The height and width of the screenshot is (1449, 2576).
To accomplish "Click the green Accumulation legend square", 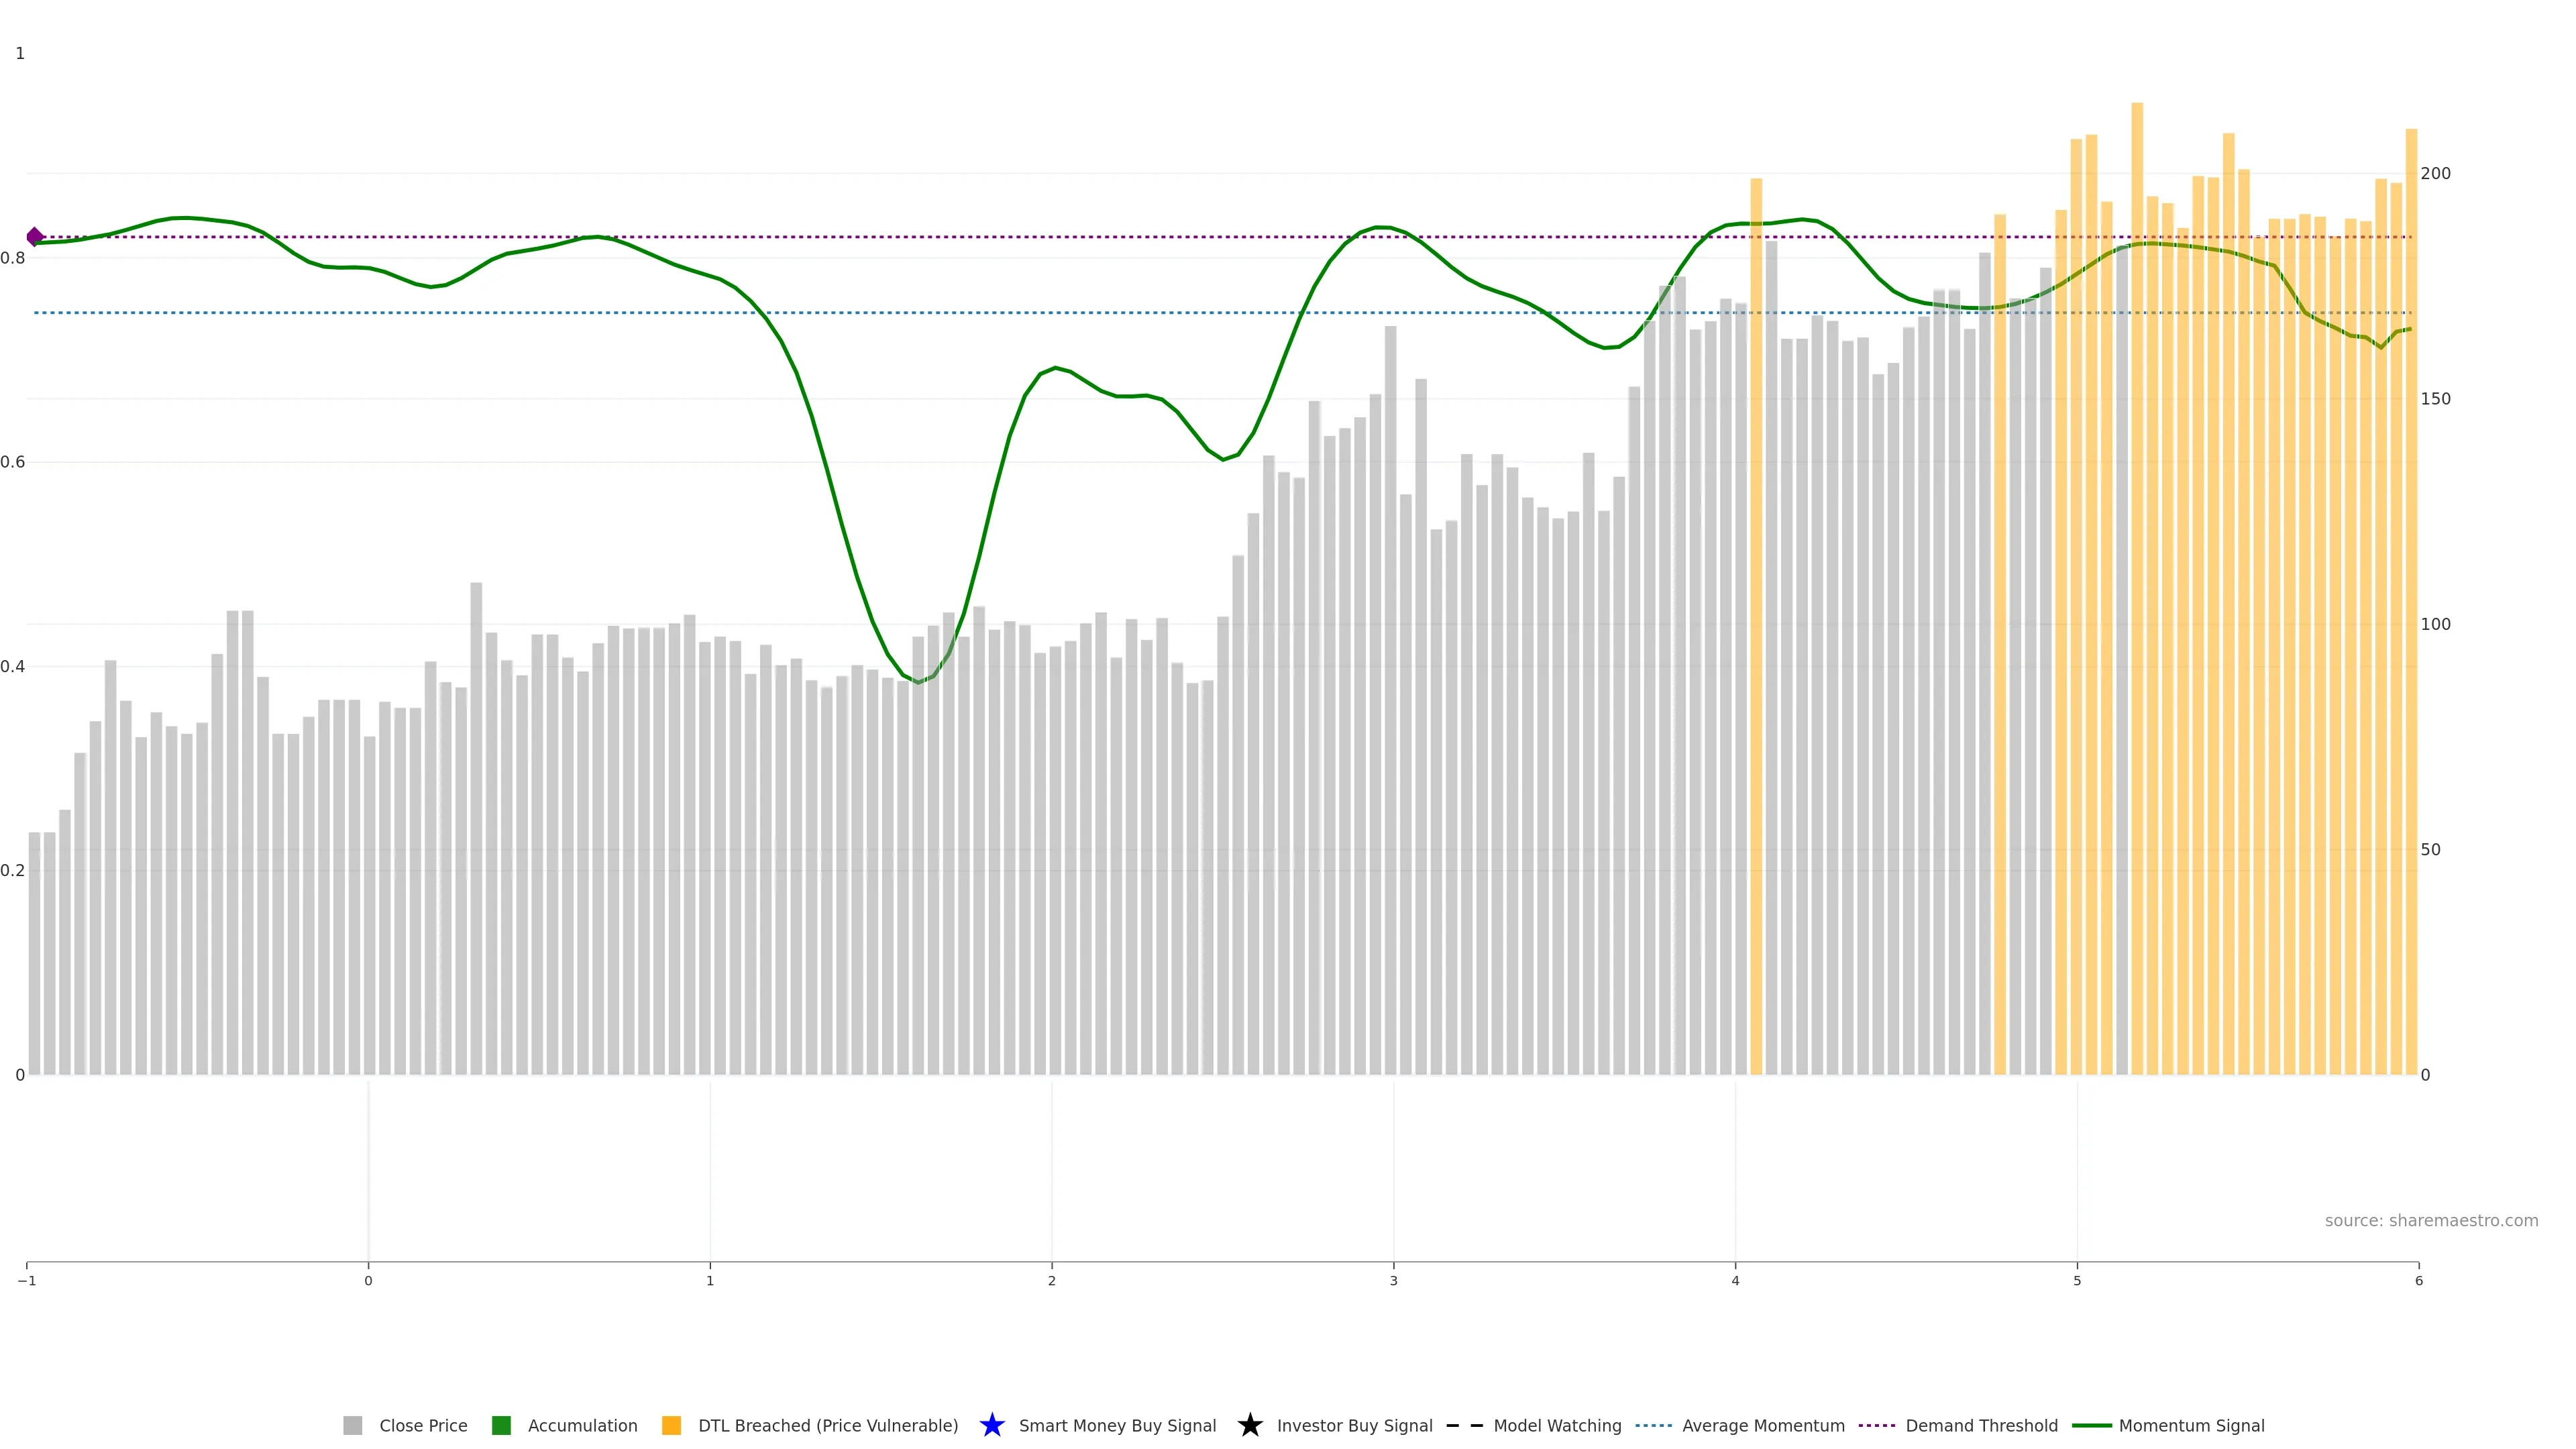I will [501, 1425].
